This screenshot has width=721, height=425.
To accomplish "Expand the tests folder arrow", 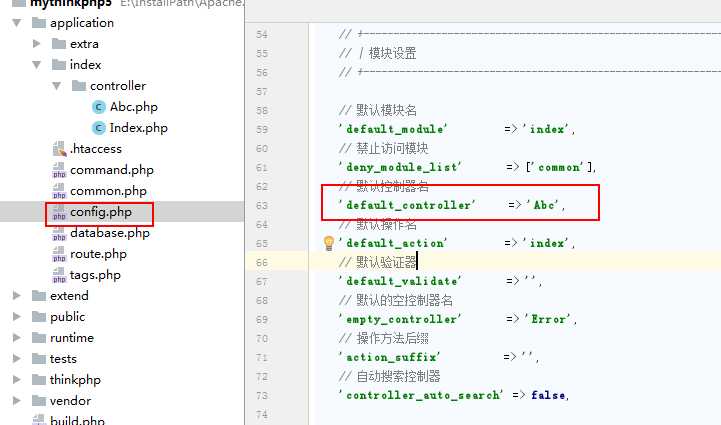I will [17, 358].
